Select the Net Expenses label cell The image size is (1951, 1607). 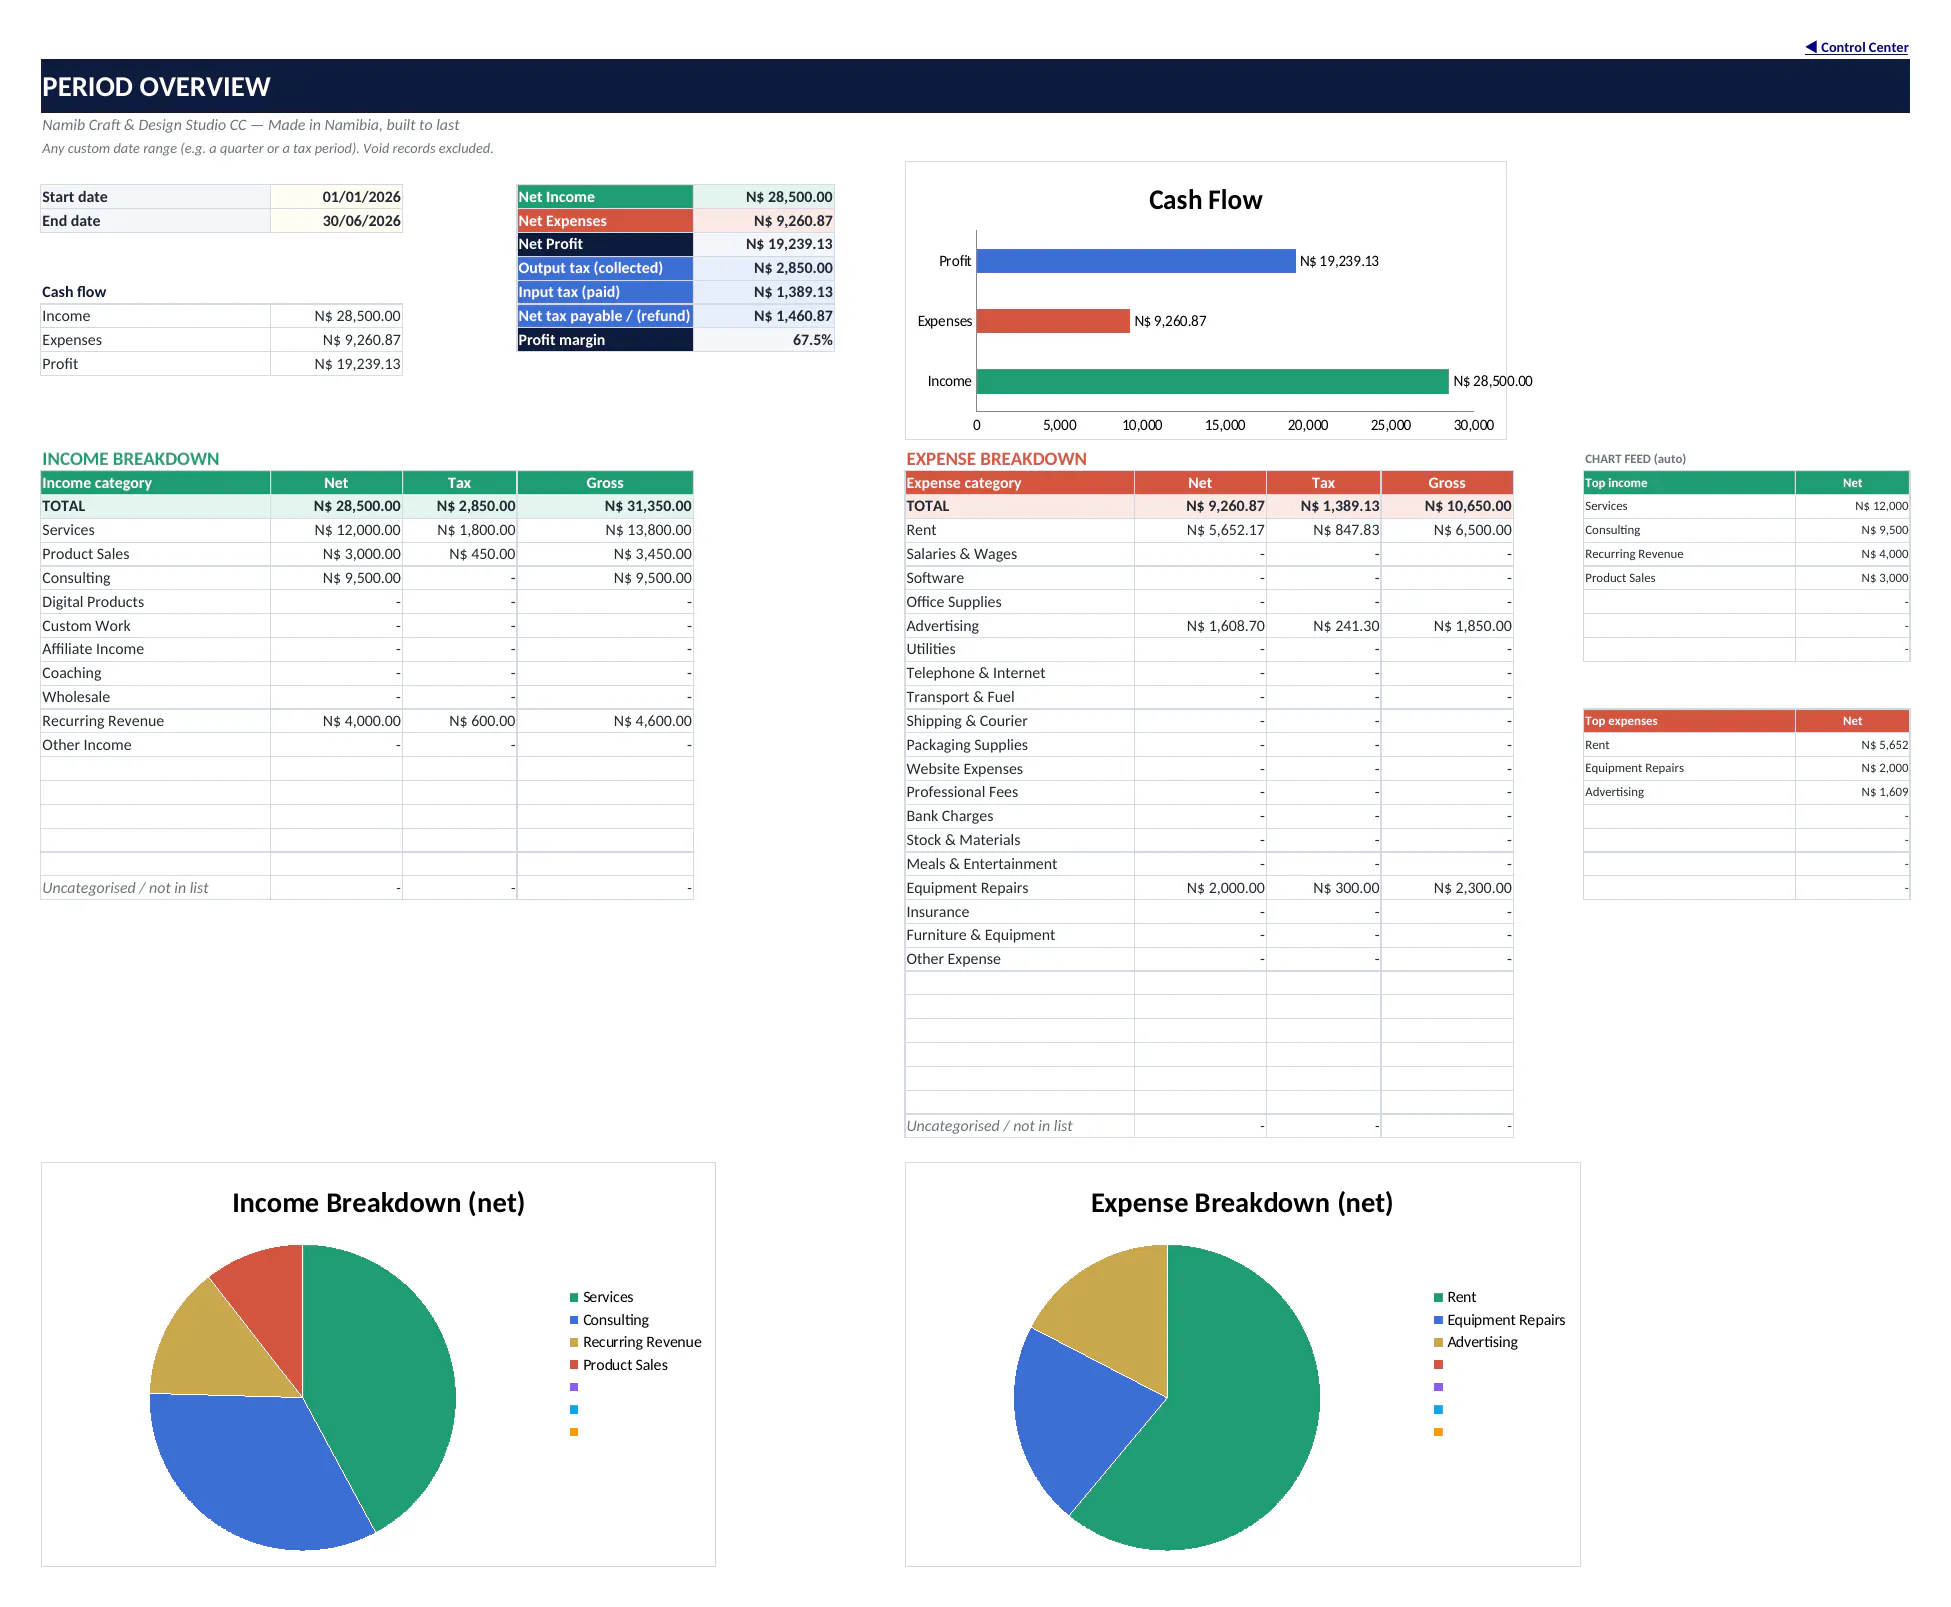click(604, 221)
